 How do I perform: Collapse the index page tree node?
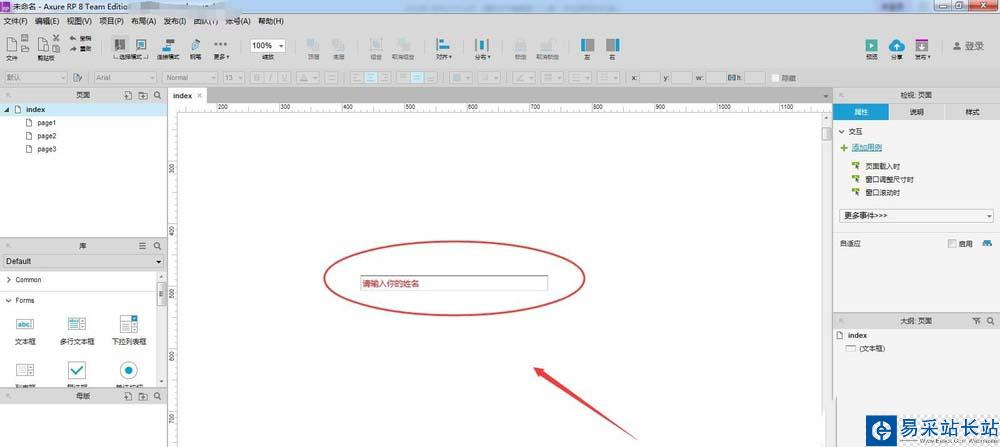(6, 110)
